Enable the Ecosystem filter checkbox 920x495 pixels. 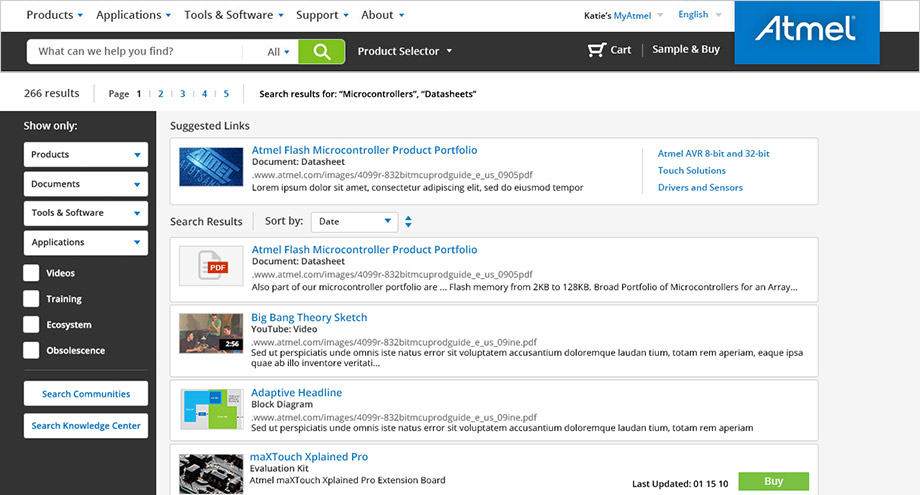pyautogui.click(x=31, y=324)
